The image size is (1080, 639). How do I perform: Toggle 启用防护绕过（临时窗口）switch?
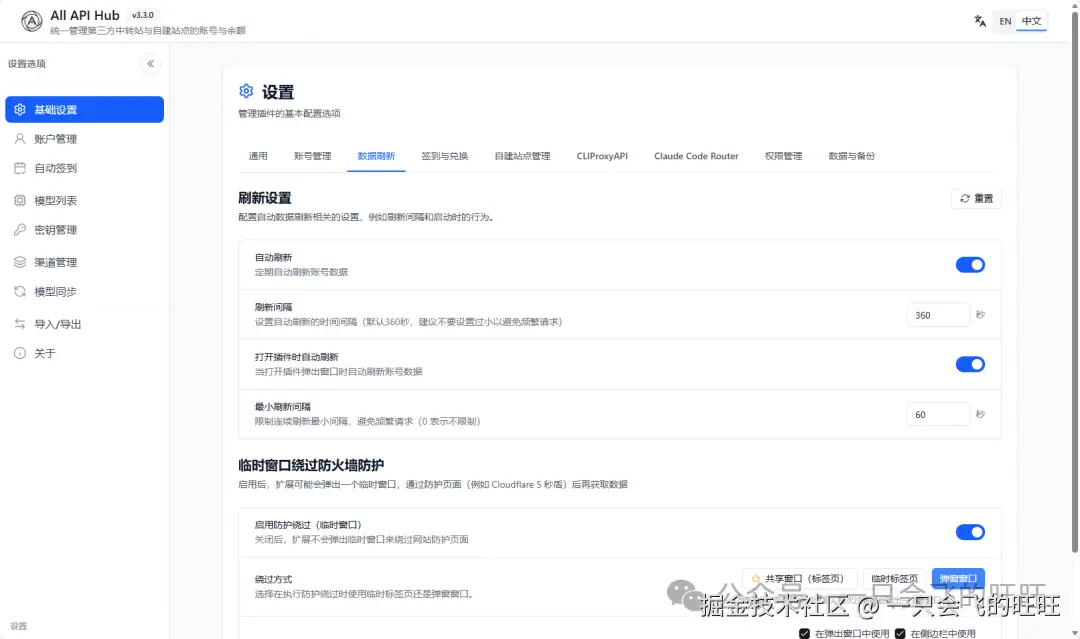(x=970, y=532)
